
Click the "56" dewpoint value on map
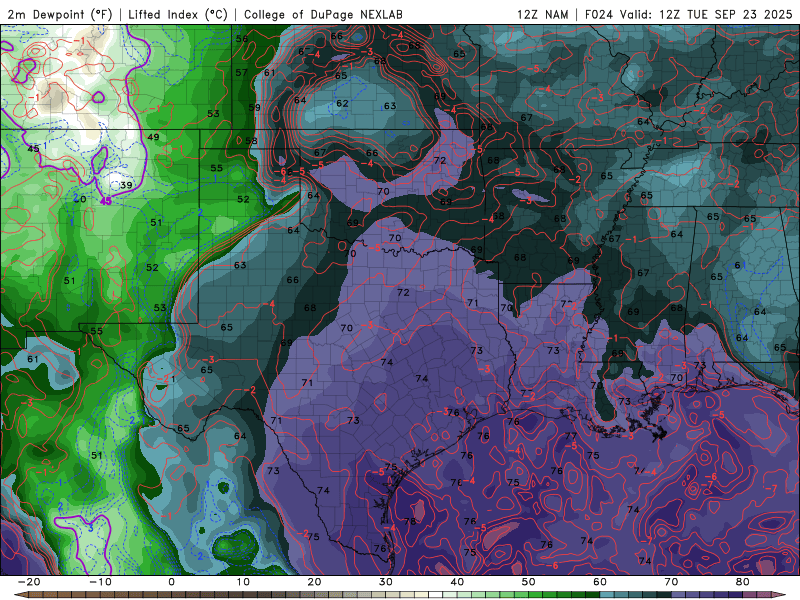click(242, 39)
